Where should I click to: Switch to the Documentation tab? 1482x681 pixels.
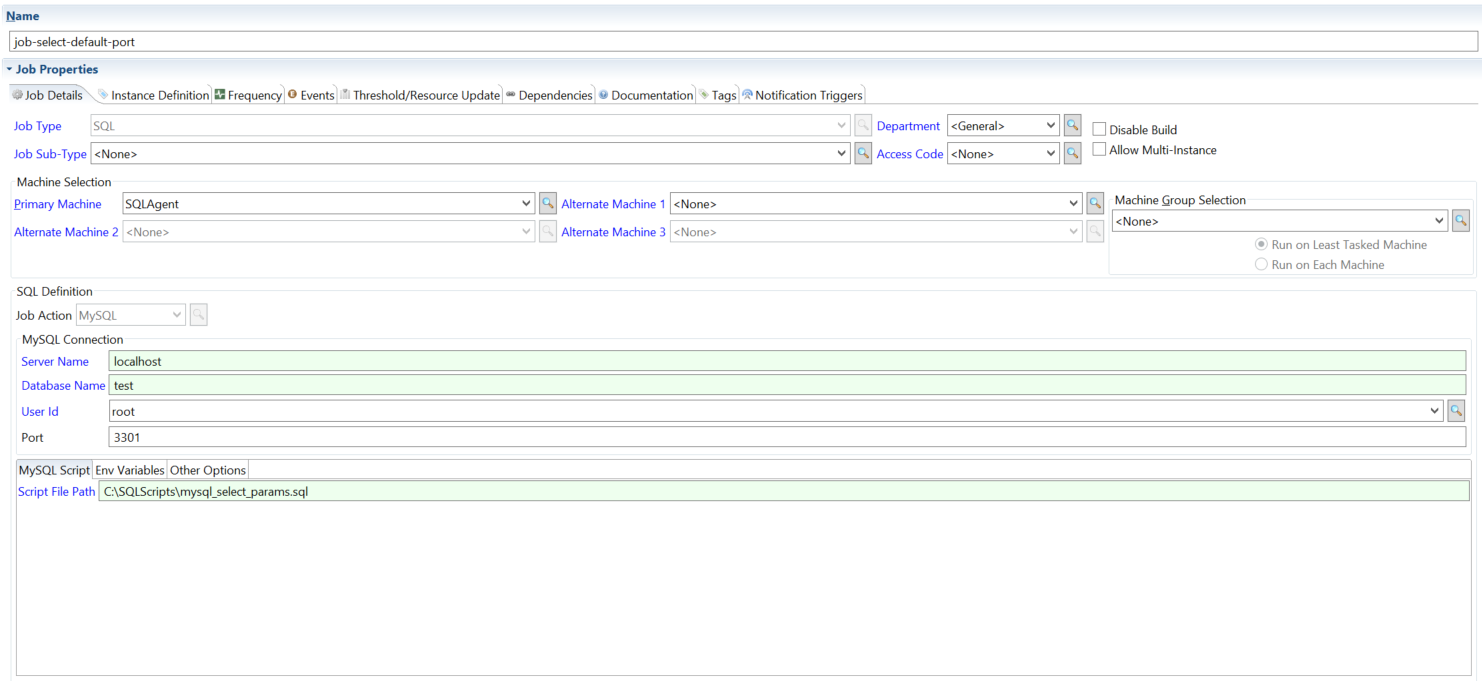645,95
